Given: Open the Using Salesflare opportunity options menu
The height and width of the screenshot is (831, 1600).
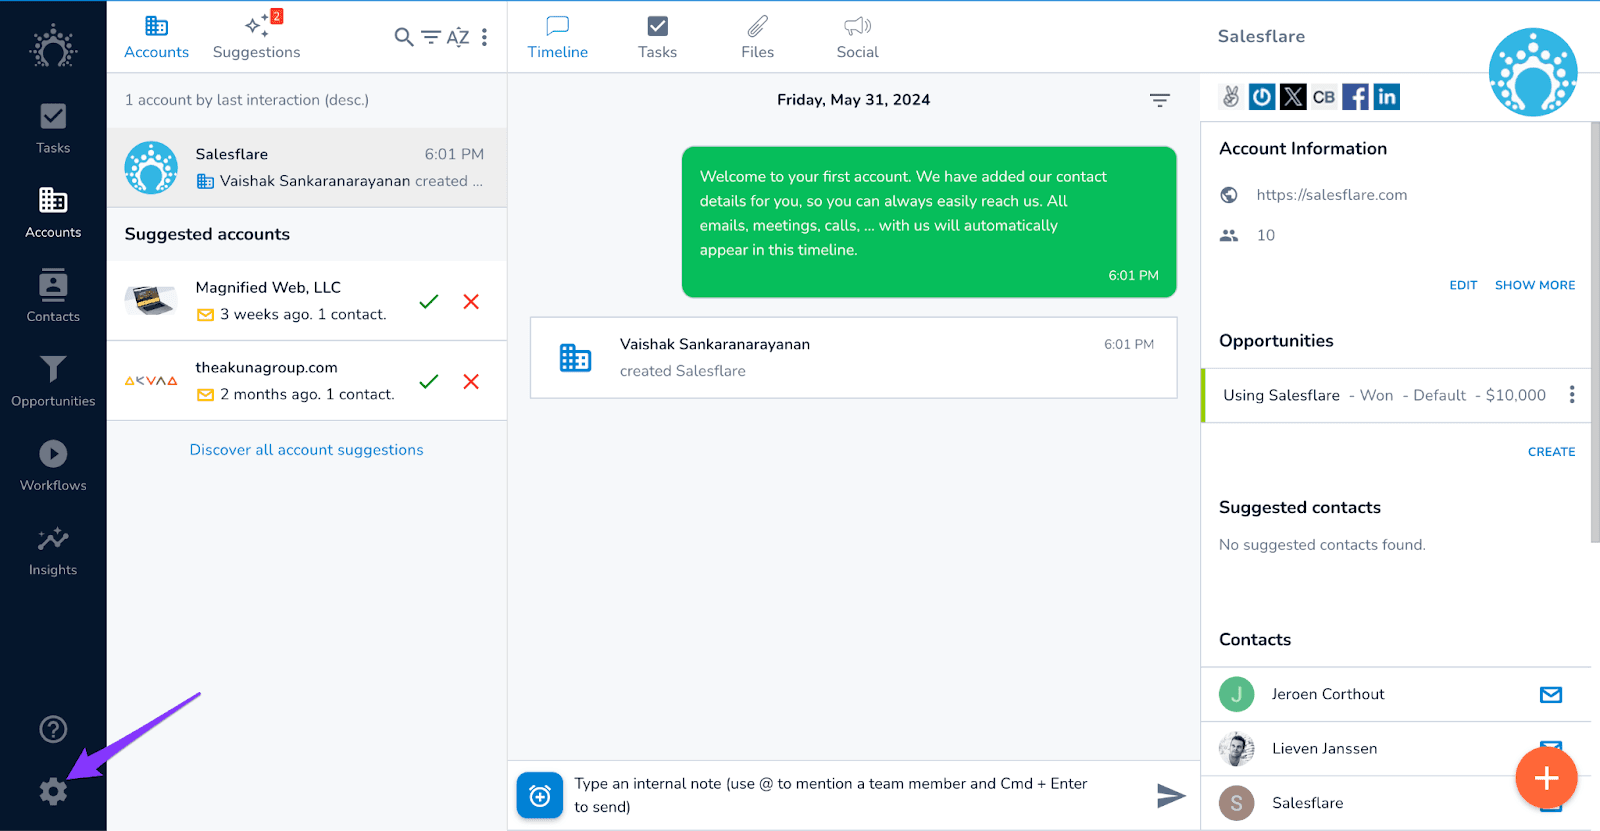Looking at the screenshot, I should pyautogui.click(x=1572, y=395).
